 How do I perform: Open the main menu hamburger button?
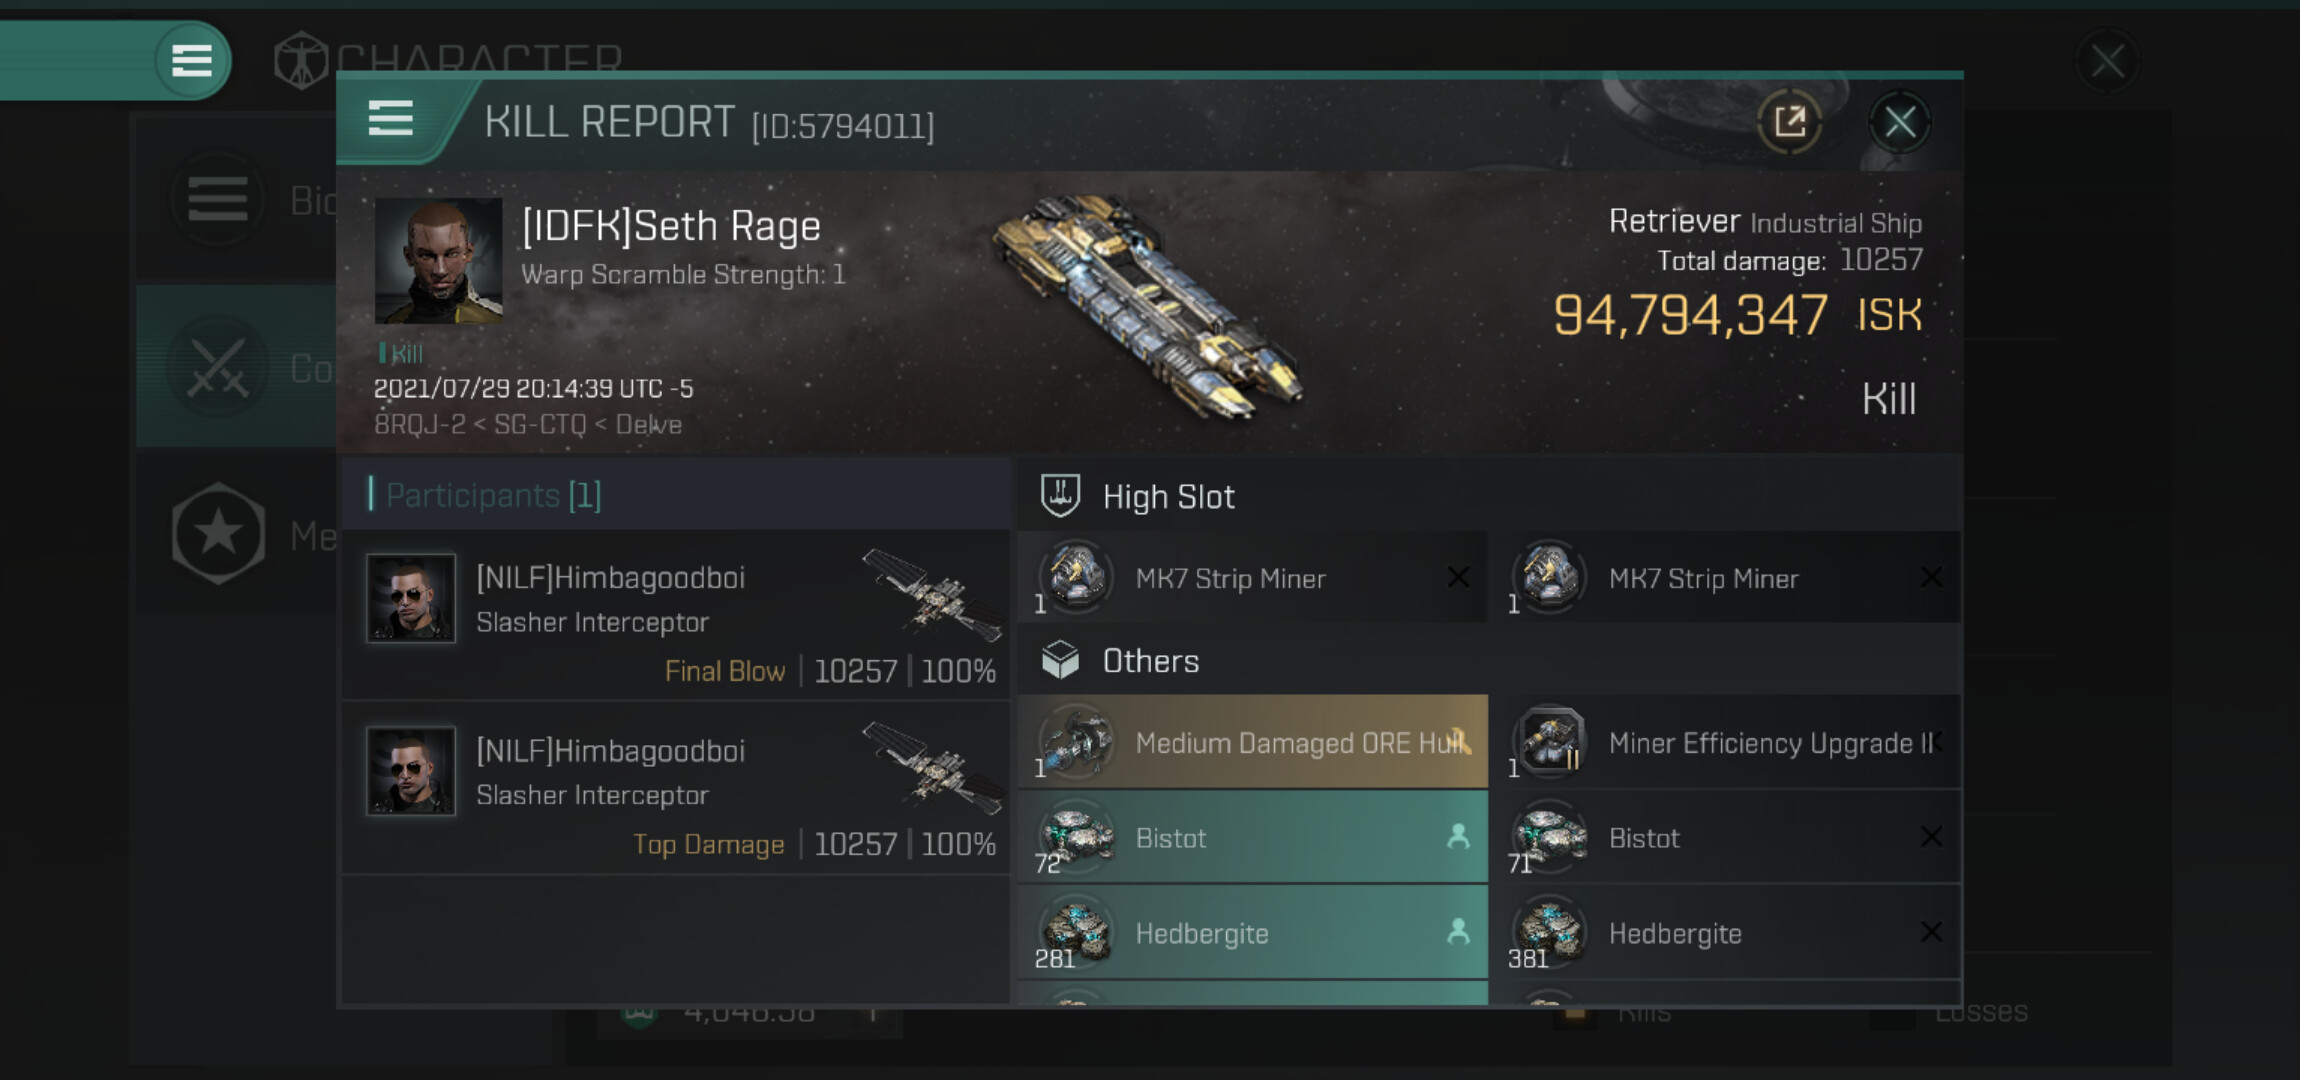click(x=191, y=60)
